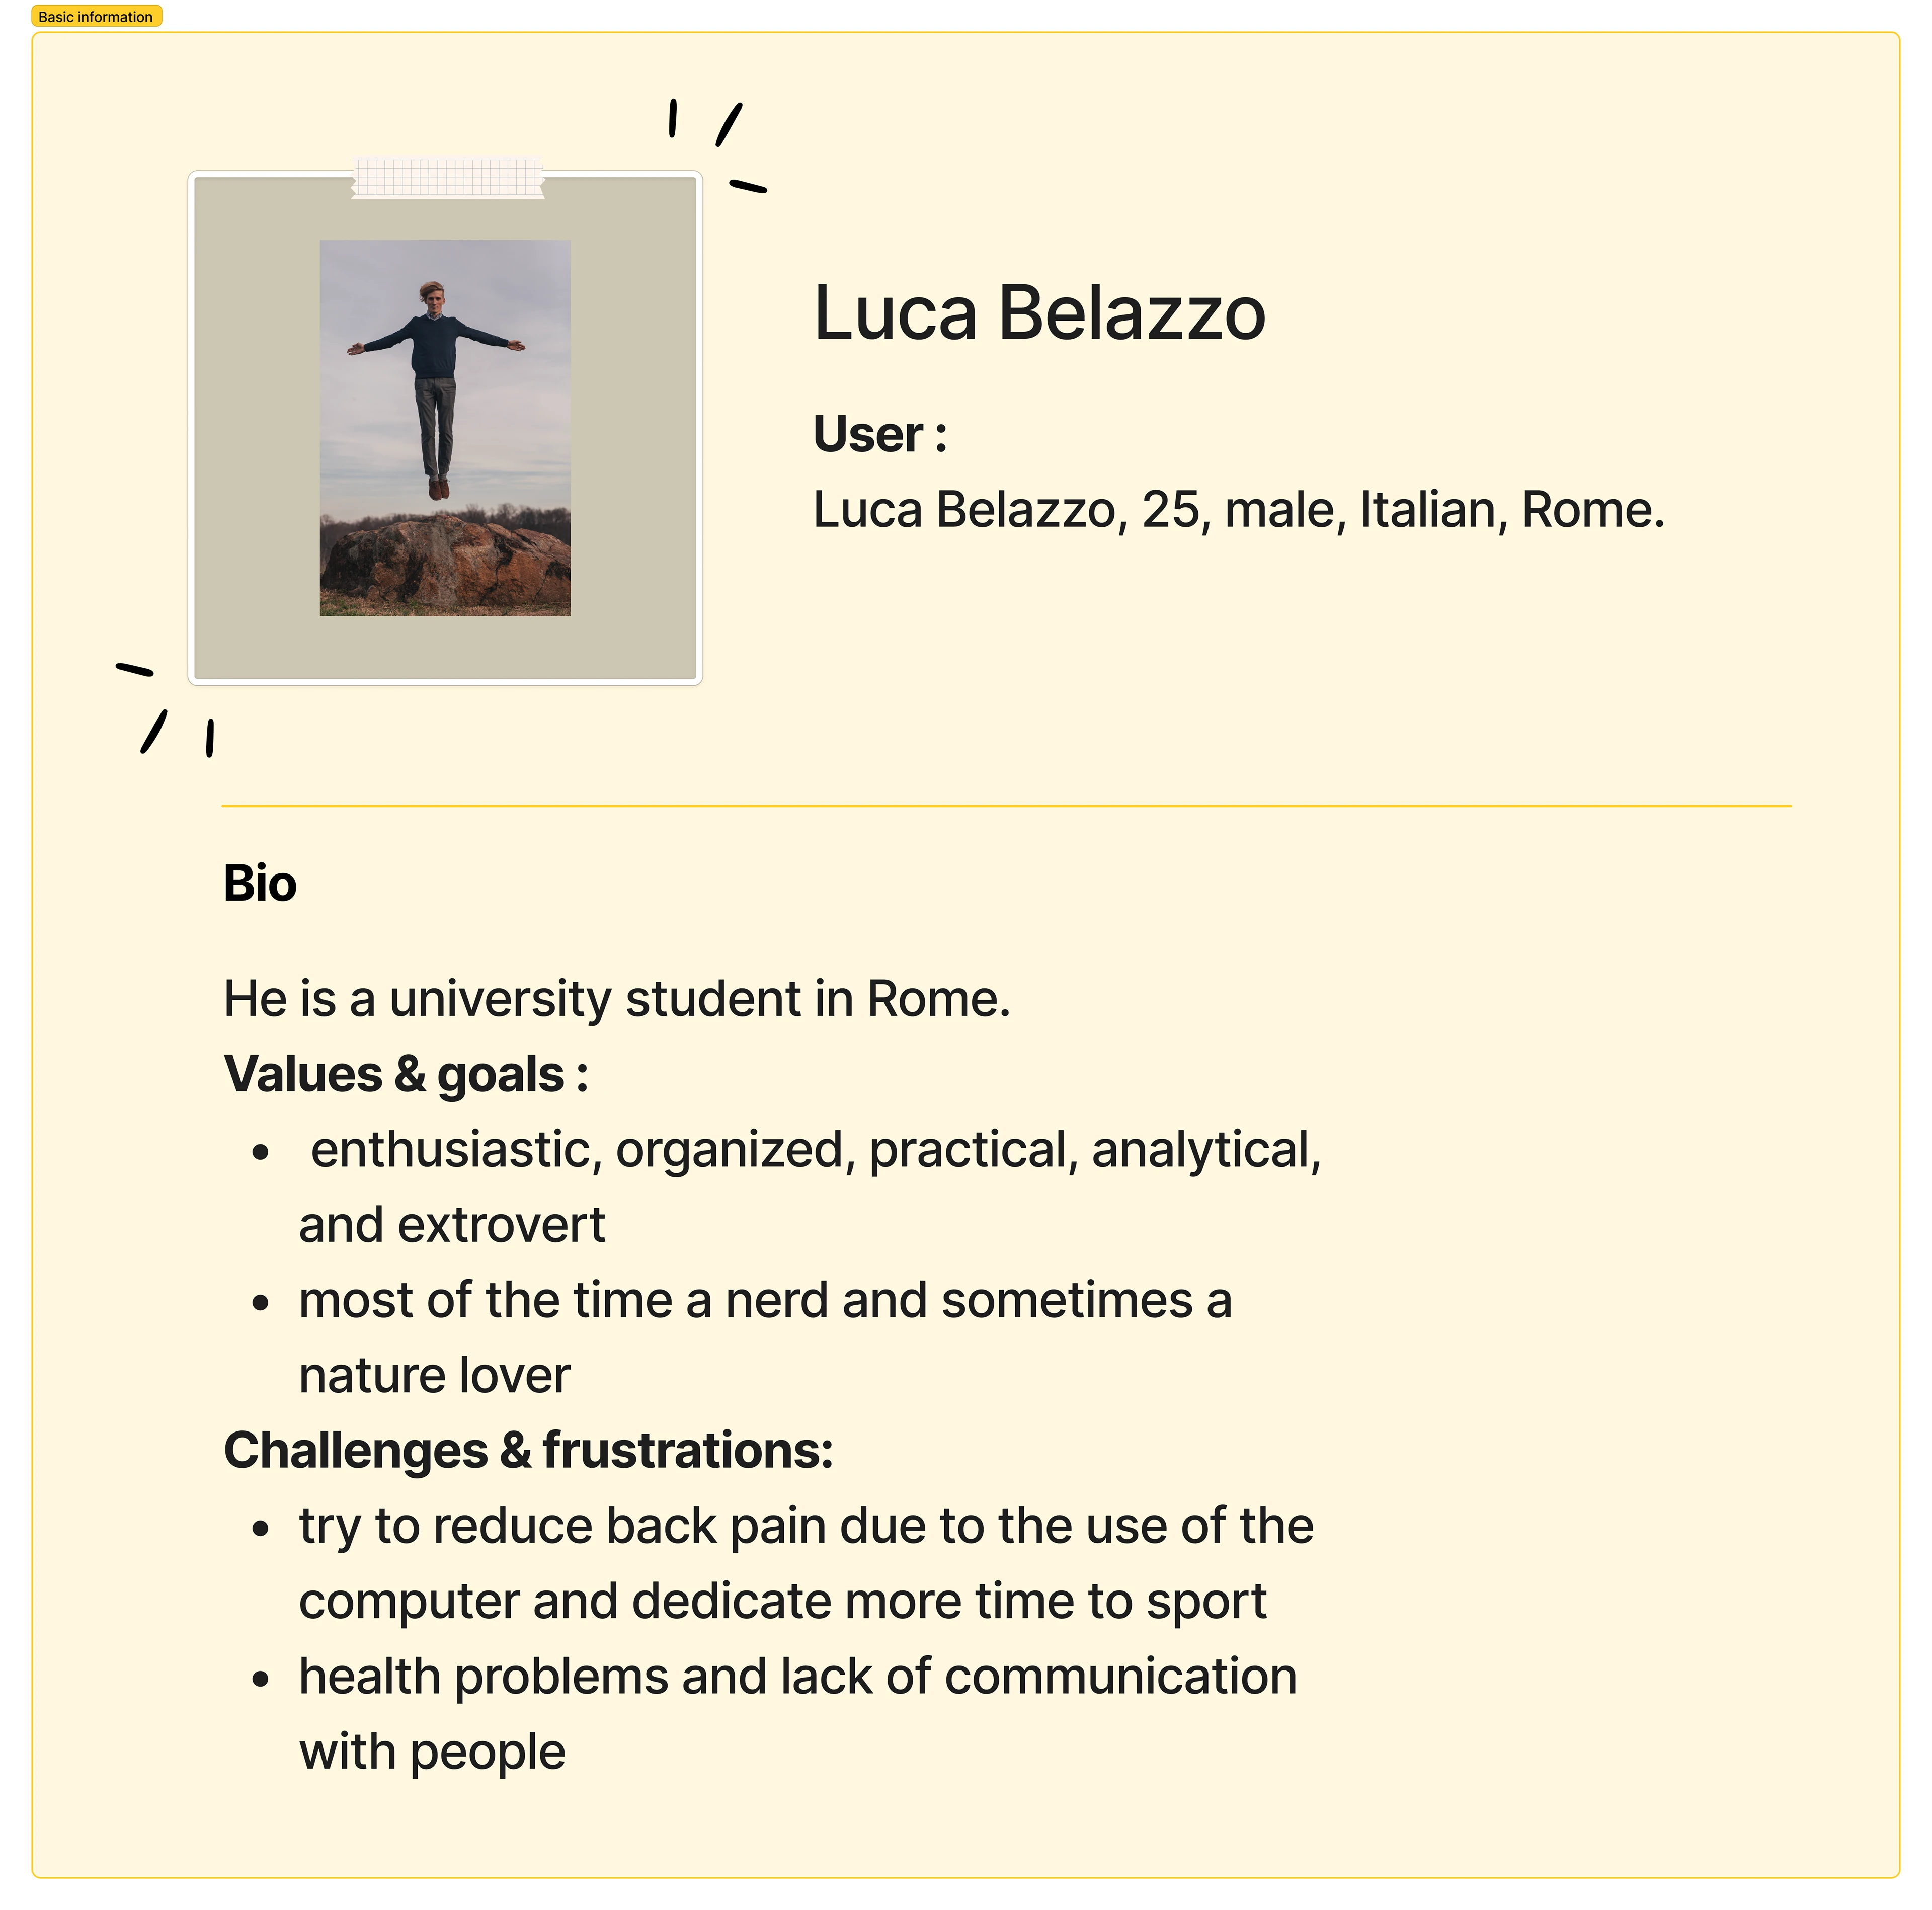Select the "Values & goals :" heading
Viewport: 1932px width, 1910px height.
tap(406, 1075)
